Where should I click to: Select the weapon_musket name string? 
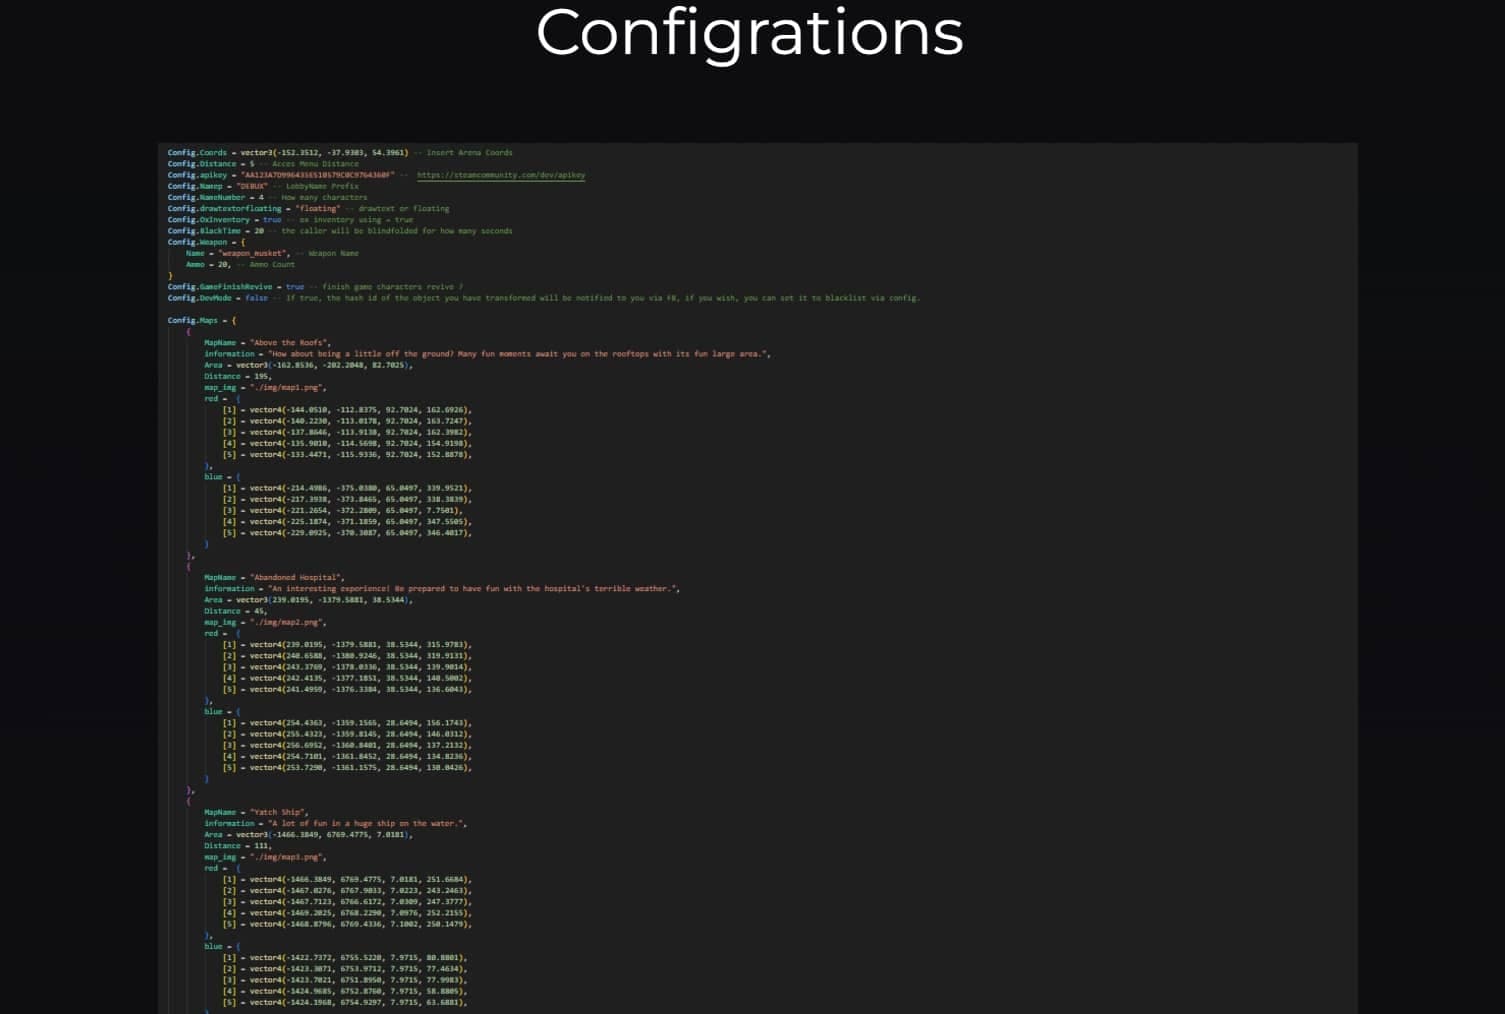[x=252, y=253]
